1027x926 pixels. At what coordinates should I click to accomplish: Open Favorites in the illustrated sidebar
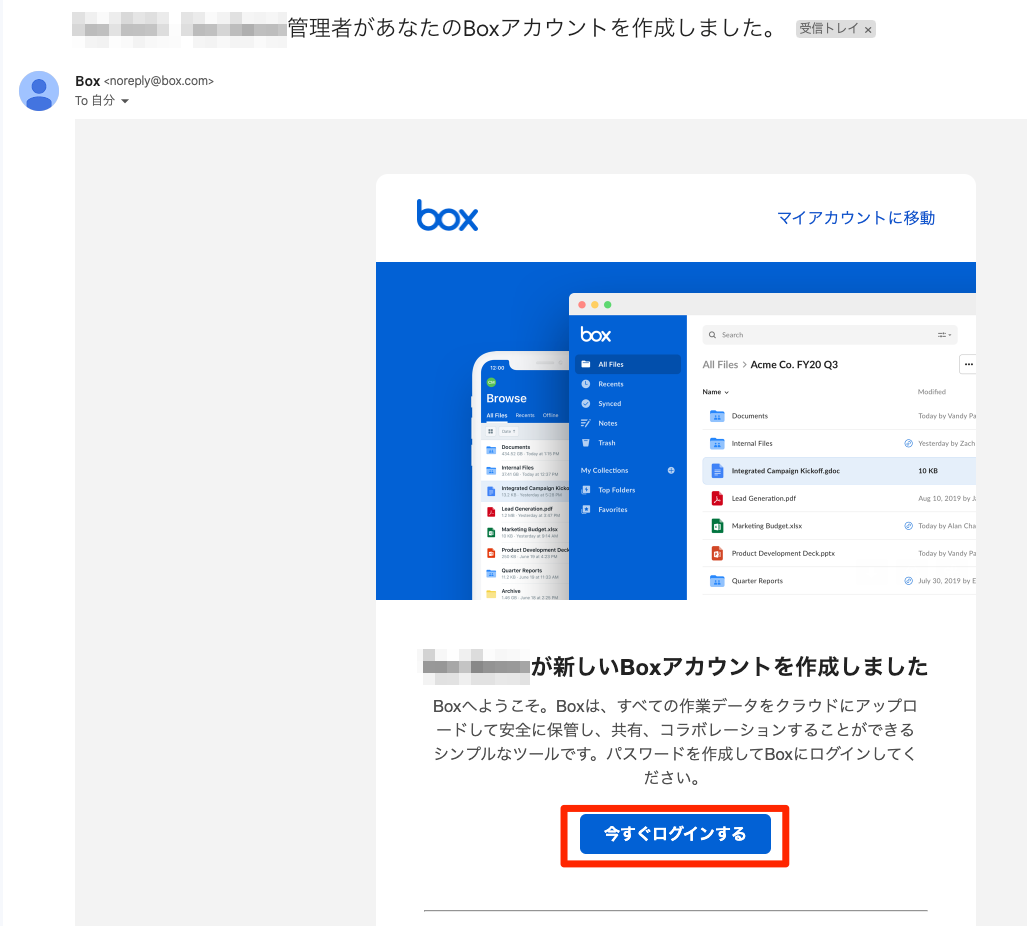click(612, 509)
